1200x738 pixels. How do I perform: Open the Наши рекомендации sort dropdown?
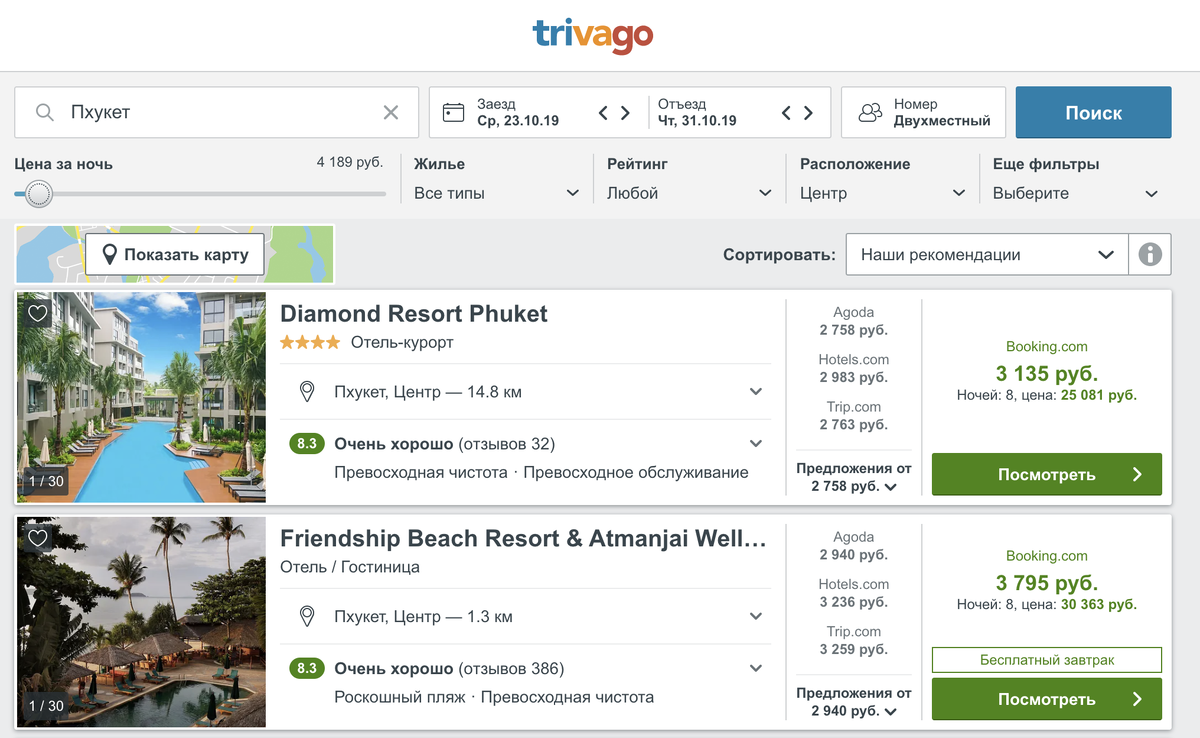click(987, 254)
